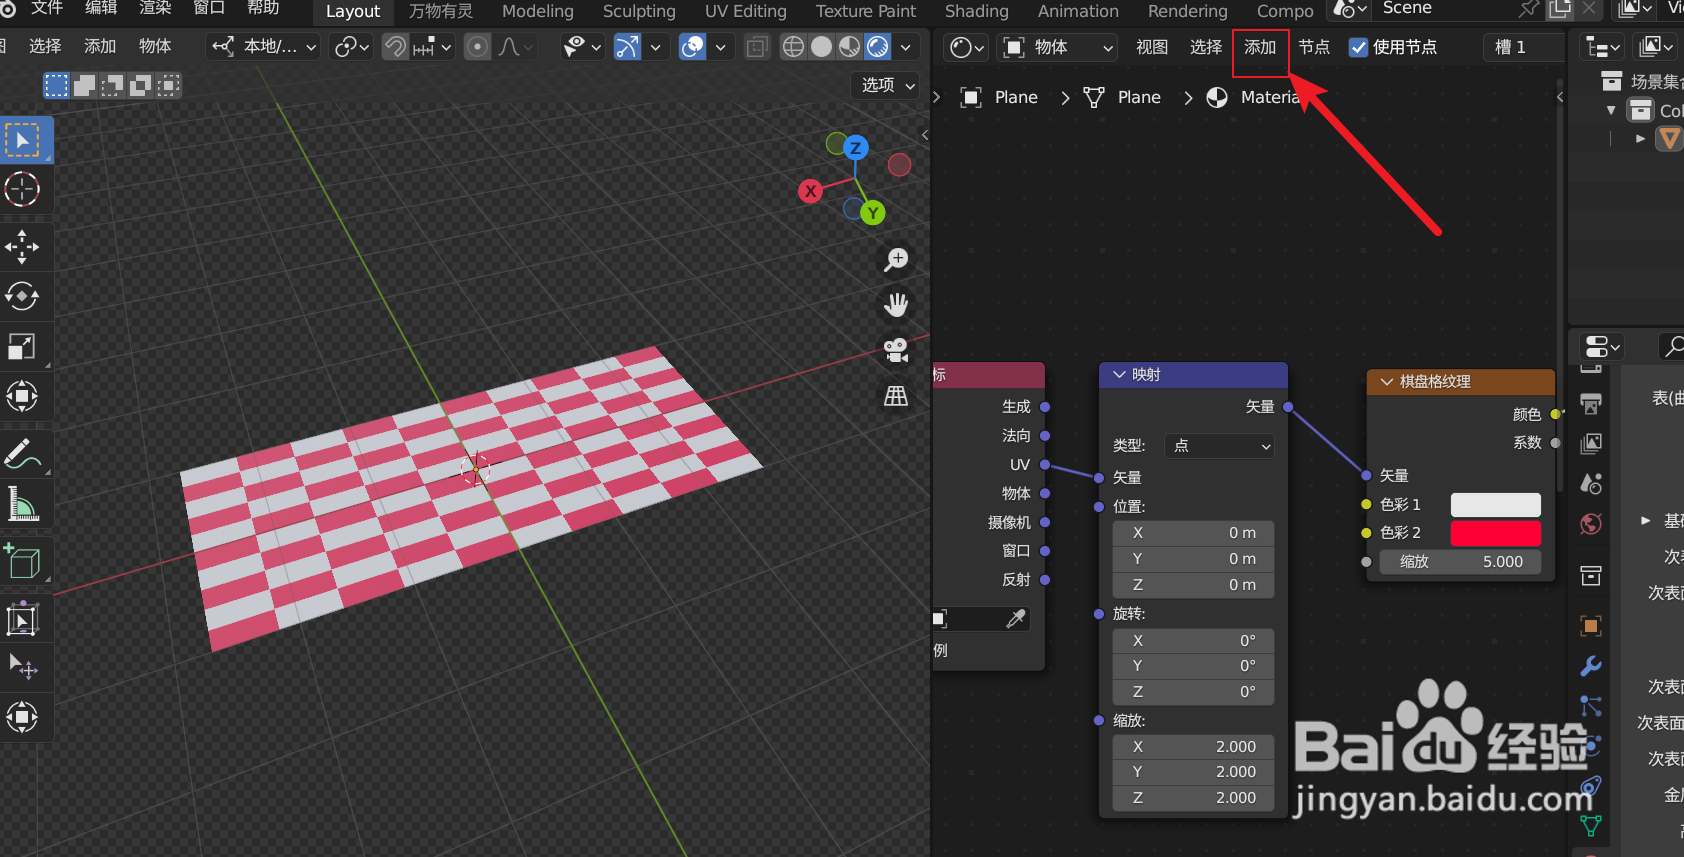The height and width of the screenshot is (857, 1684).
Task: Select the Transform tool
Action: [x=23, y=397]
